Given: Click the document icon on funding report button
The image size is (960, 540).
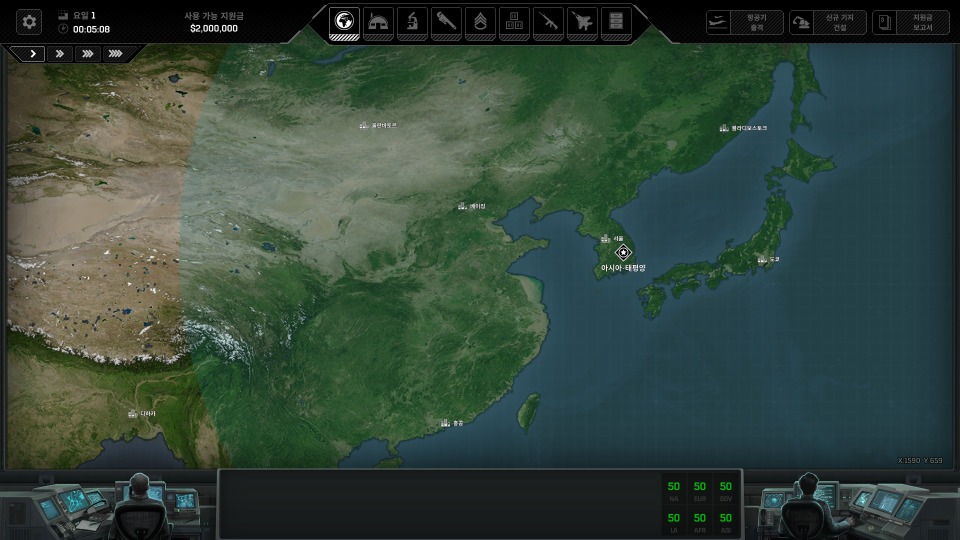Looking at the screenshot, I should tap(884, 23).
